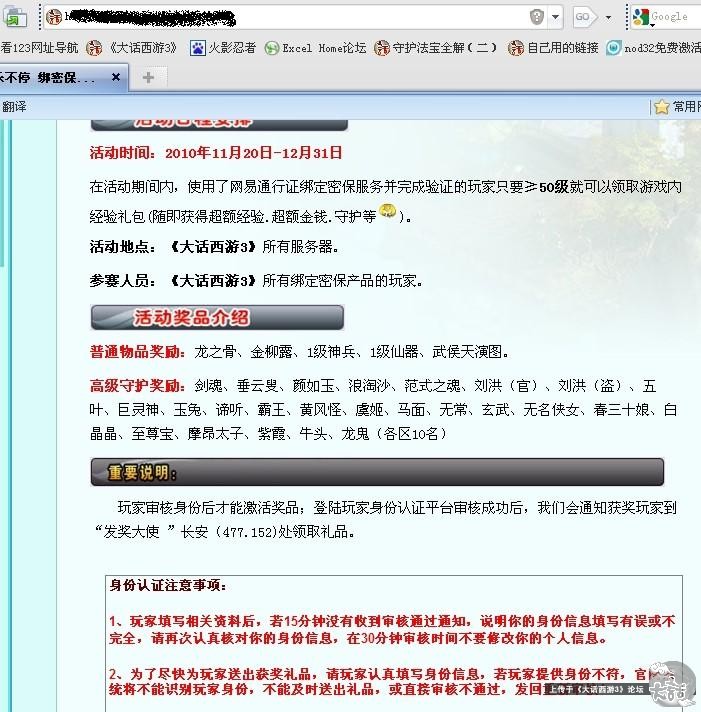Open a new tab with the plus button
Viewport: 701px width, 712px height.
(x=148, y=78)
